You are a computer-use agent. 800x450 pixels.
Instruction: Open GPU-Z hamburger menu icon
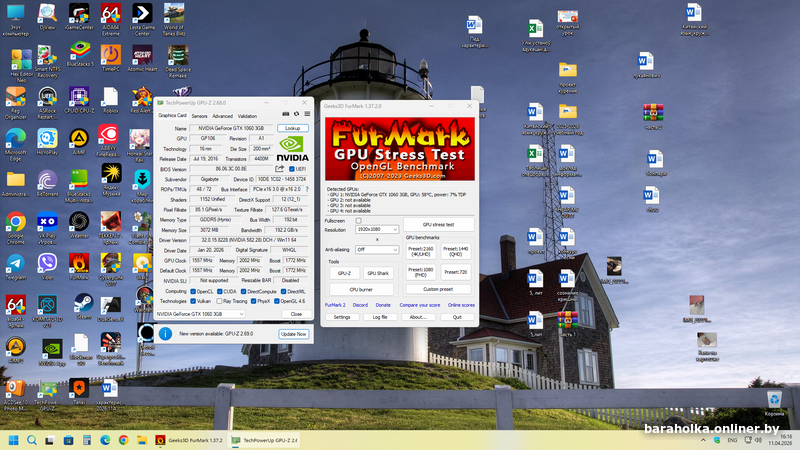307,114
